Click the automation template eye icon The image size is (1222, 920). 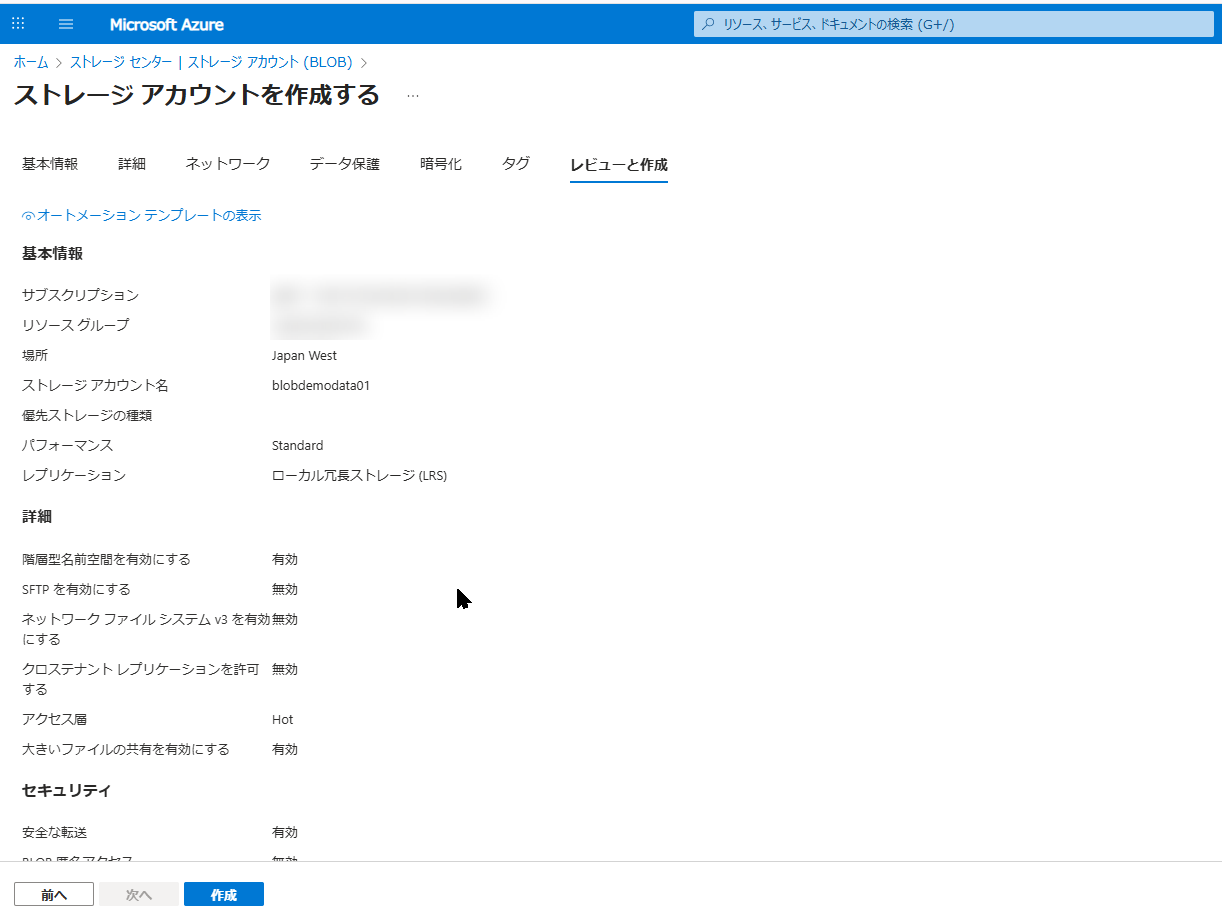coord(28,216)
